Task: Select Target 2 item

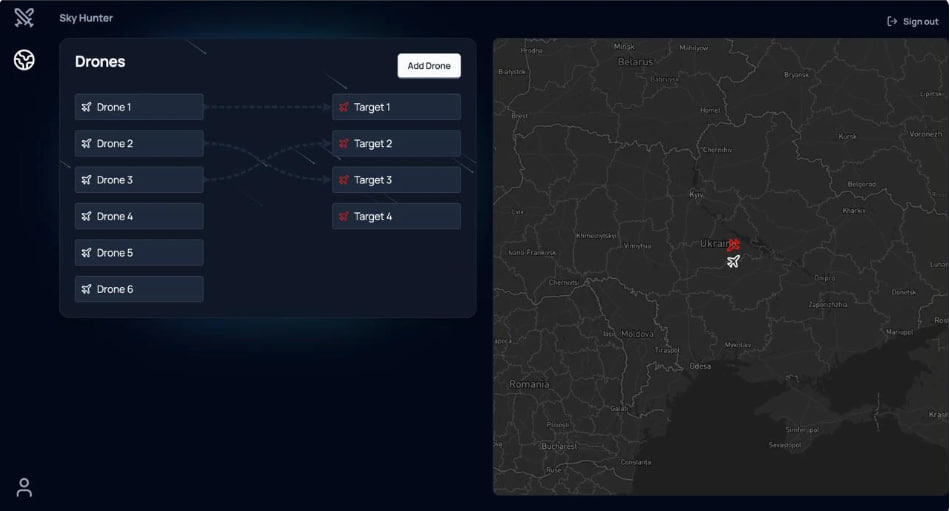Action: [396, 143]
